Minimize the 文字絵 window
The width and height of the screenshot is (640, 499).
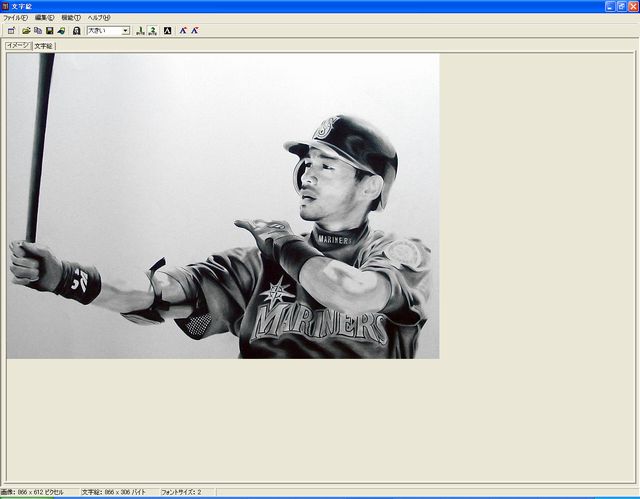610,6
